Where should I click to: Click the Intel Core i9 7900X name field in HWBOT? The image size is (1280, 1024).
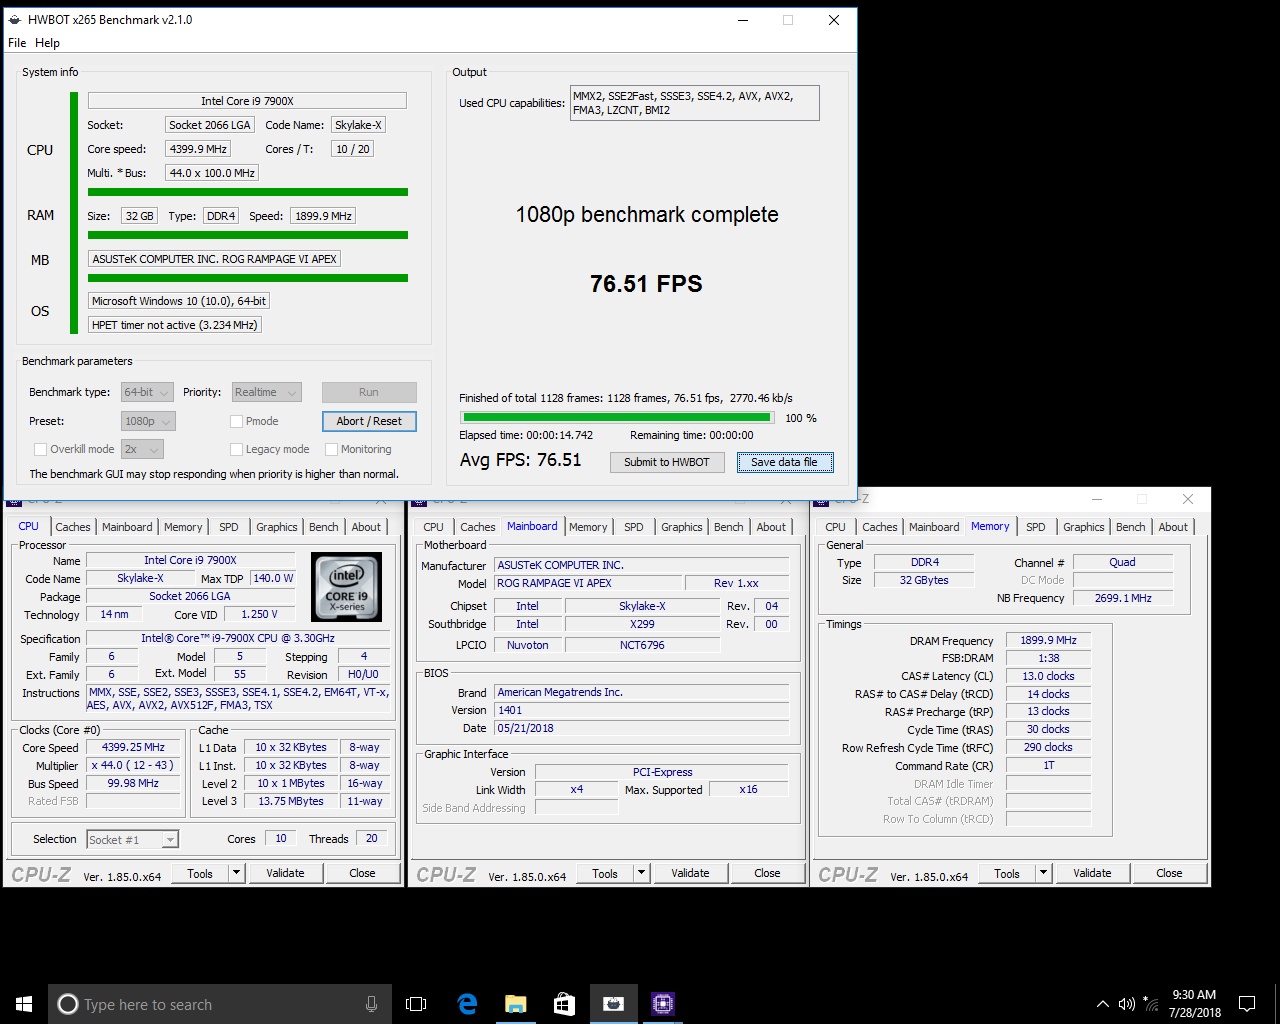[247, 101]
